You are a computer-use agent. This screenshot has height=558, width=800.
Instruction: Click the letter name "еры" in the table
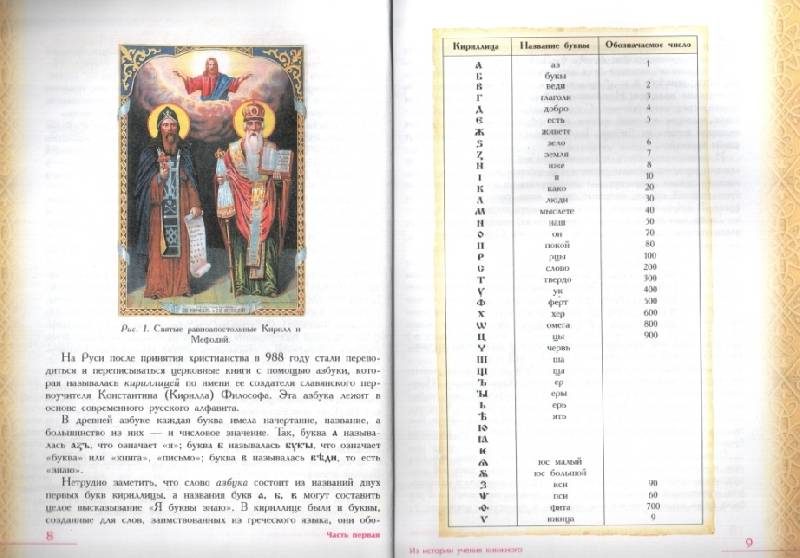(559, 393)
